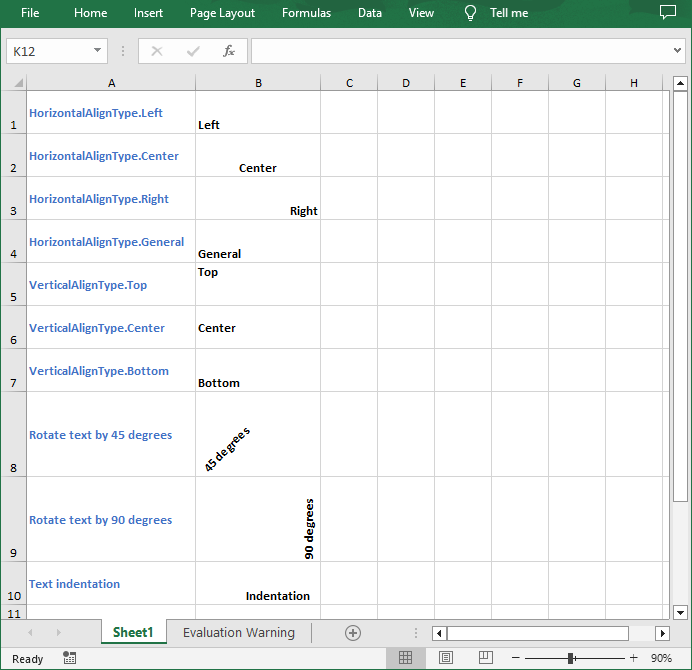Open the Insert Function fx icon

click(x=229, y=51)
